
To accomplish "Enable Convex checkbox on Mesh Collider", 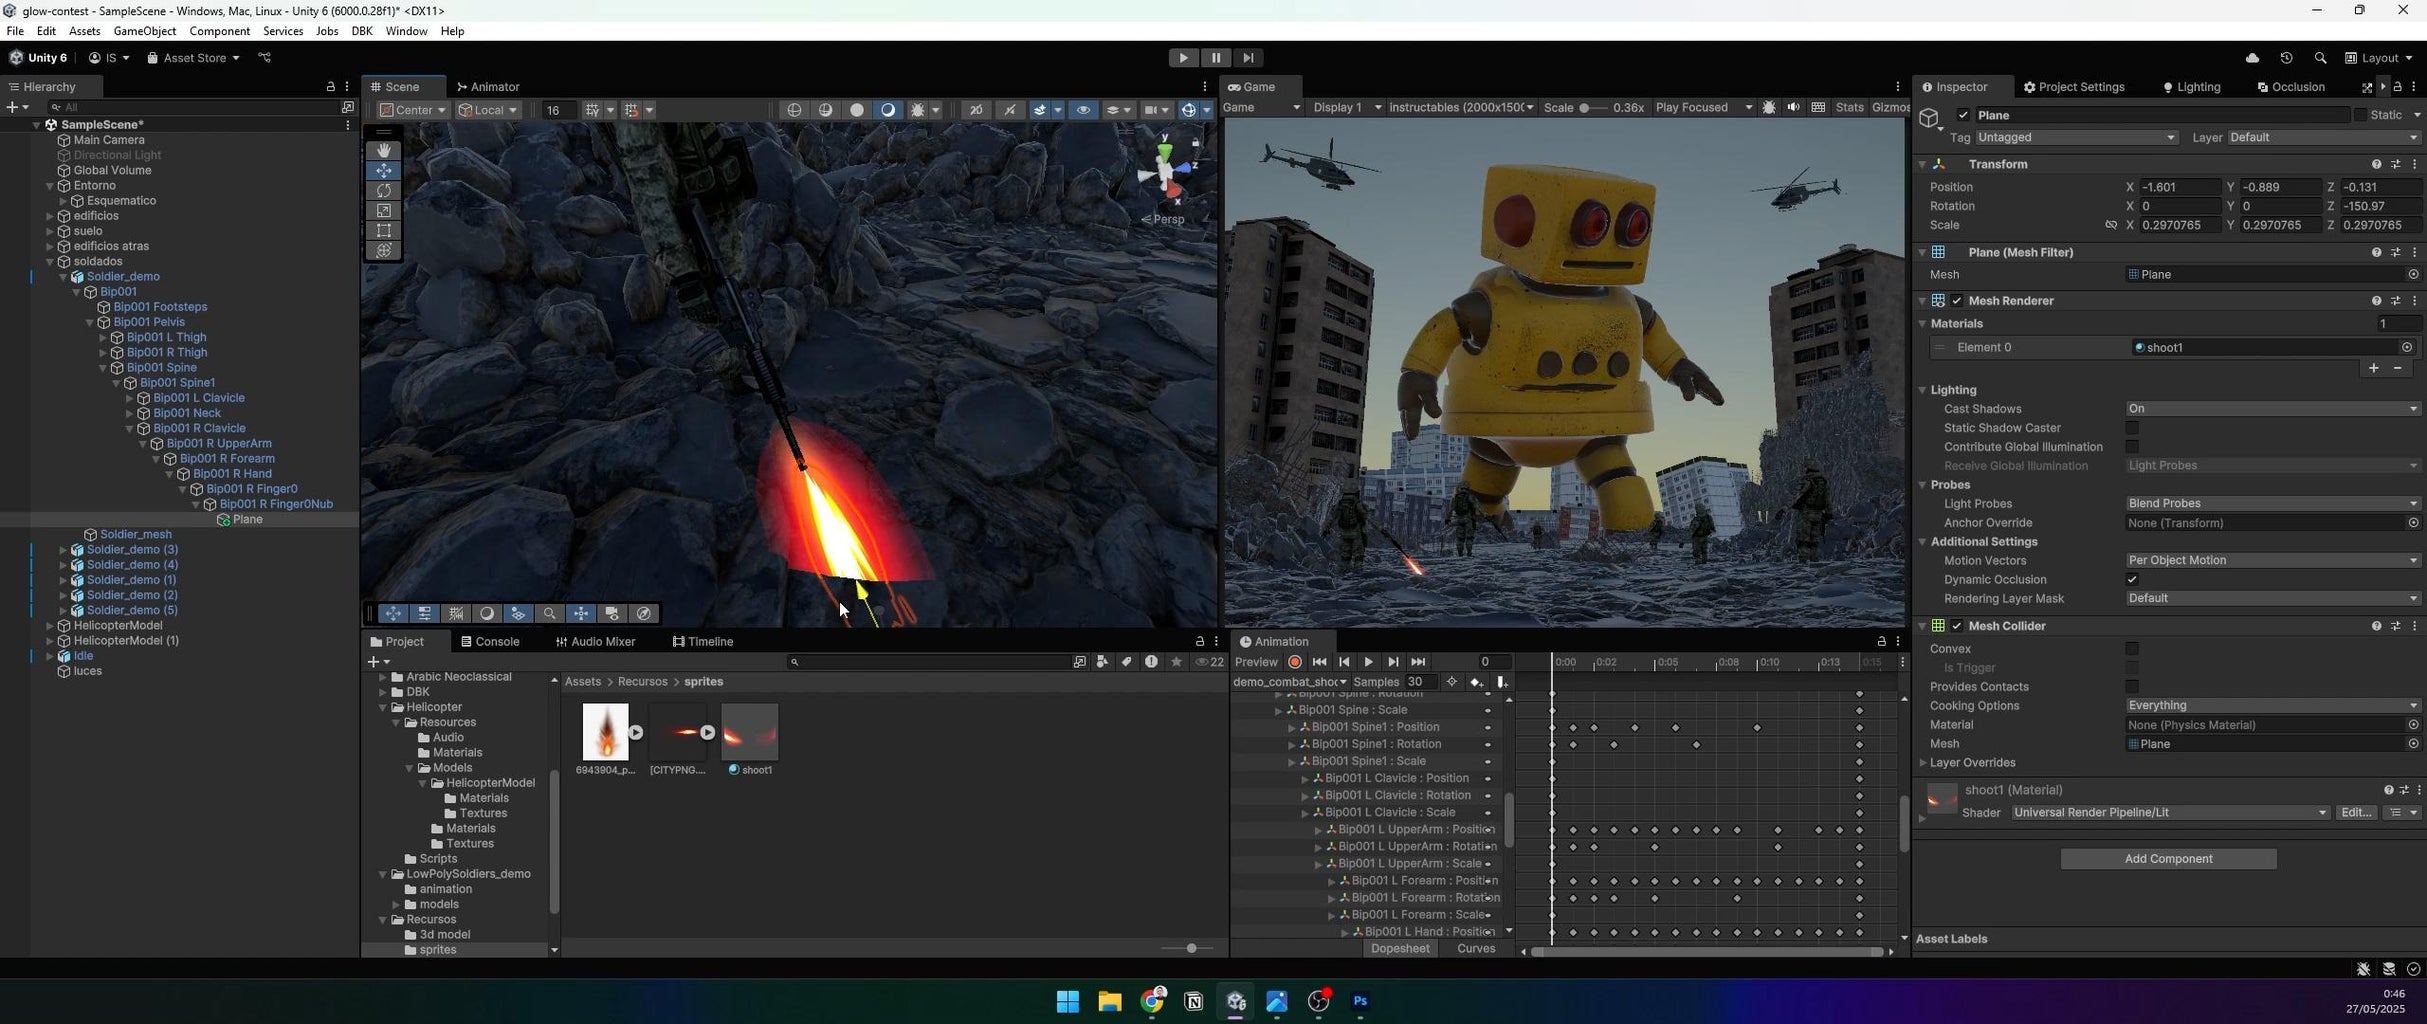I will point(2132,649).
